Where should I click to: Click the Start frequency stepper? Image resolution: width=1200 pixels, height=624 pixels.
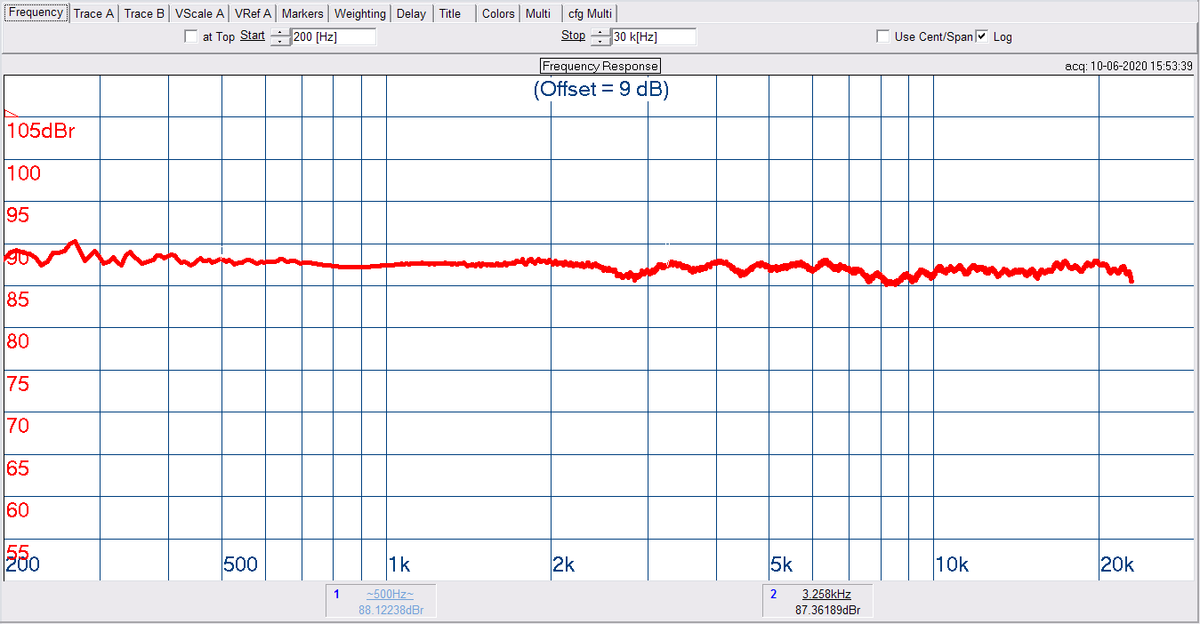tap(279, 37)
